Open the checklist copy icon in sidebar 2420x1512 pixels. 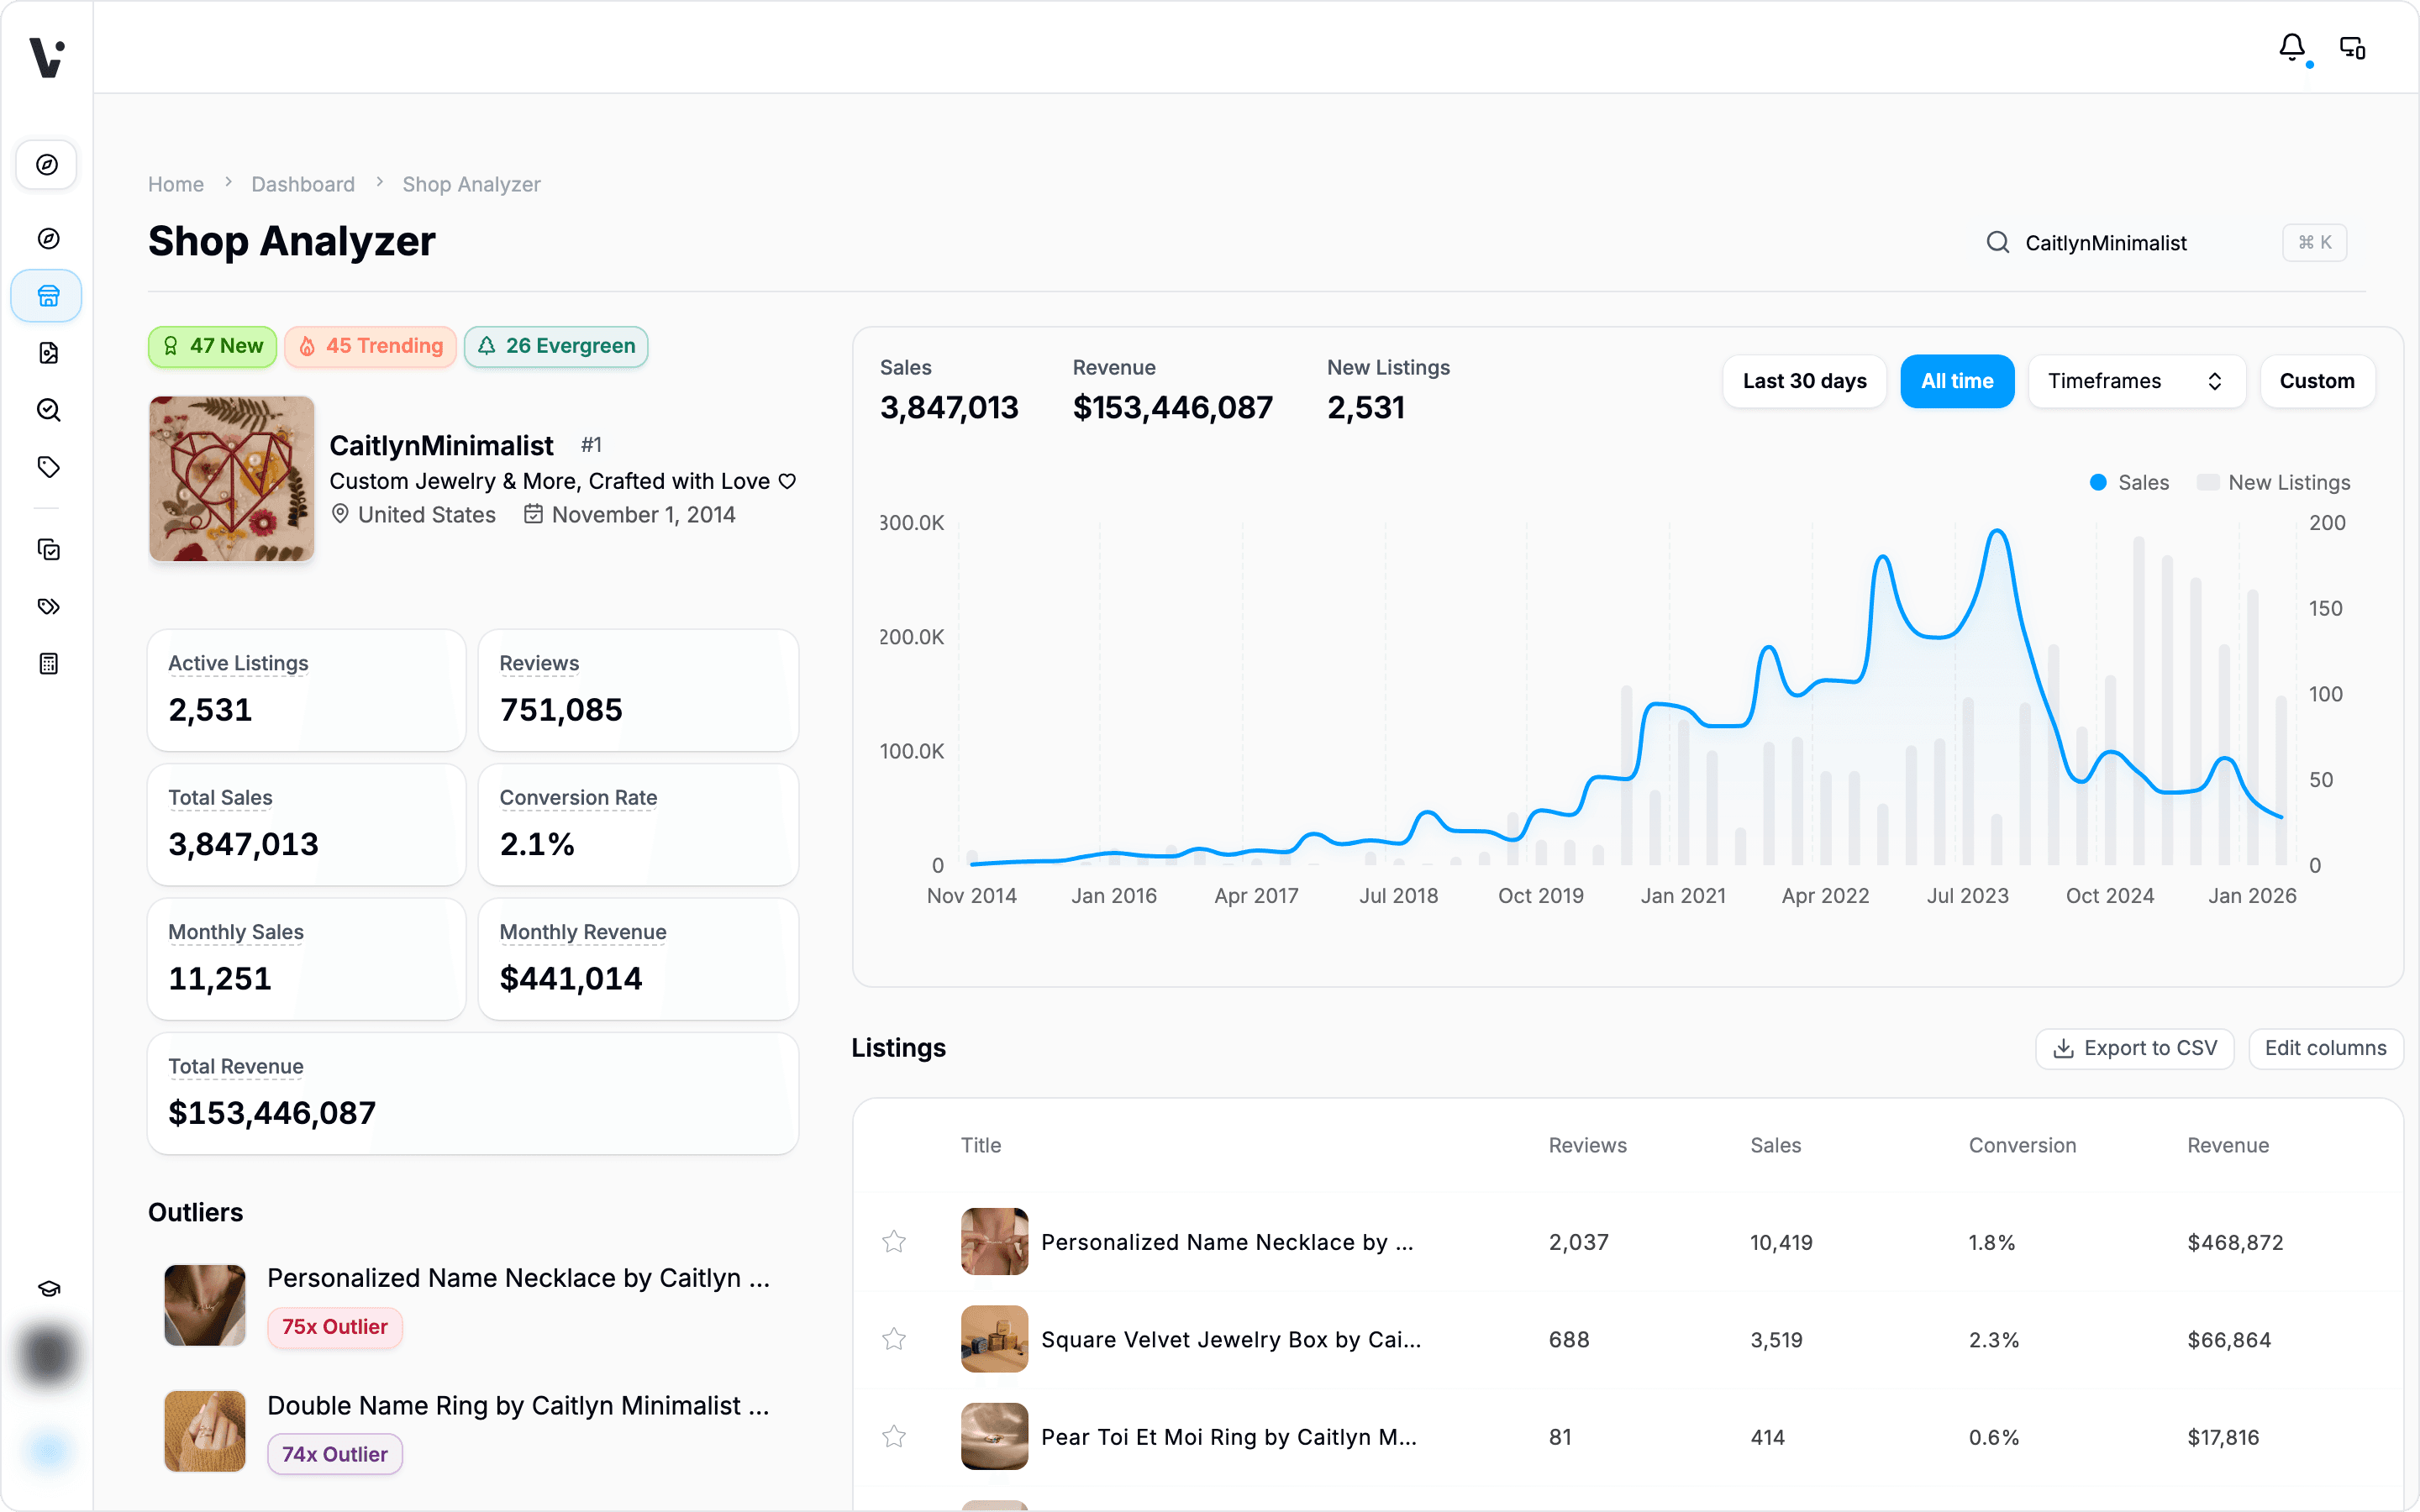pyautogui.click(x=48, y=550)
